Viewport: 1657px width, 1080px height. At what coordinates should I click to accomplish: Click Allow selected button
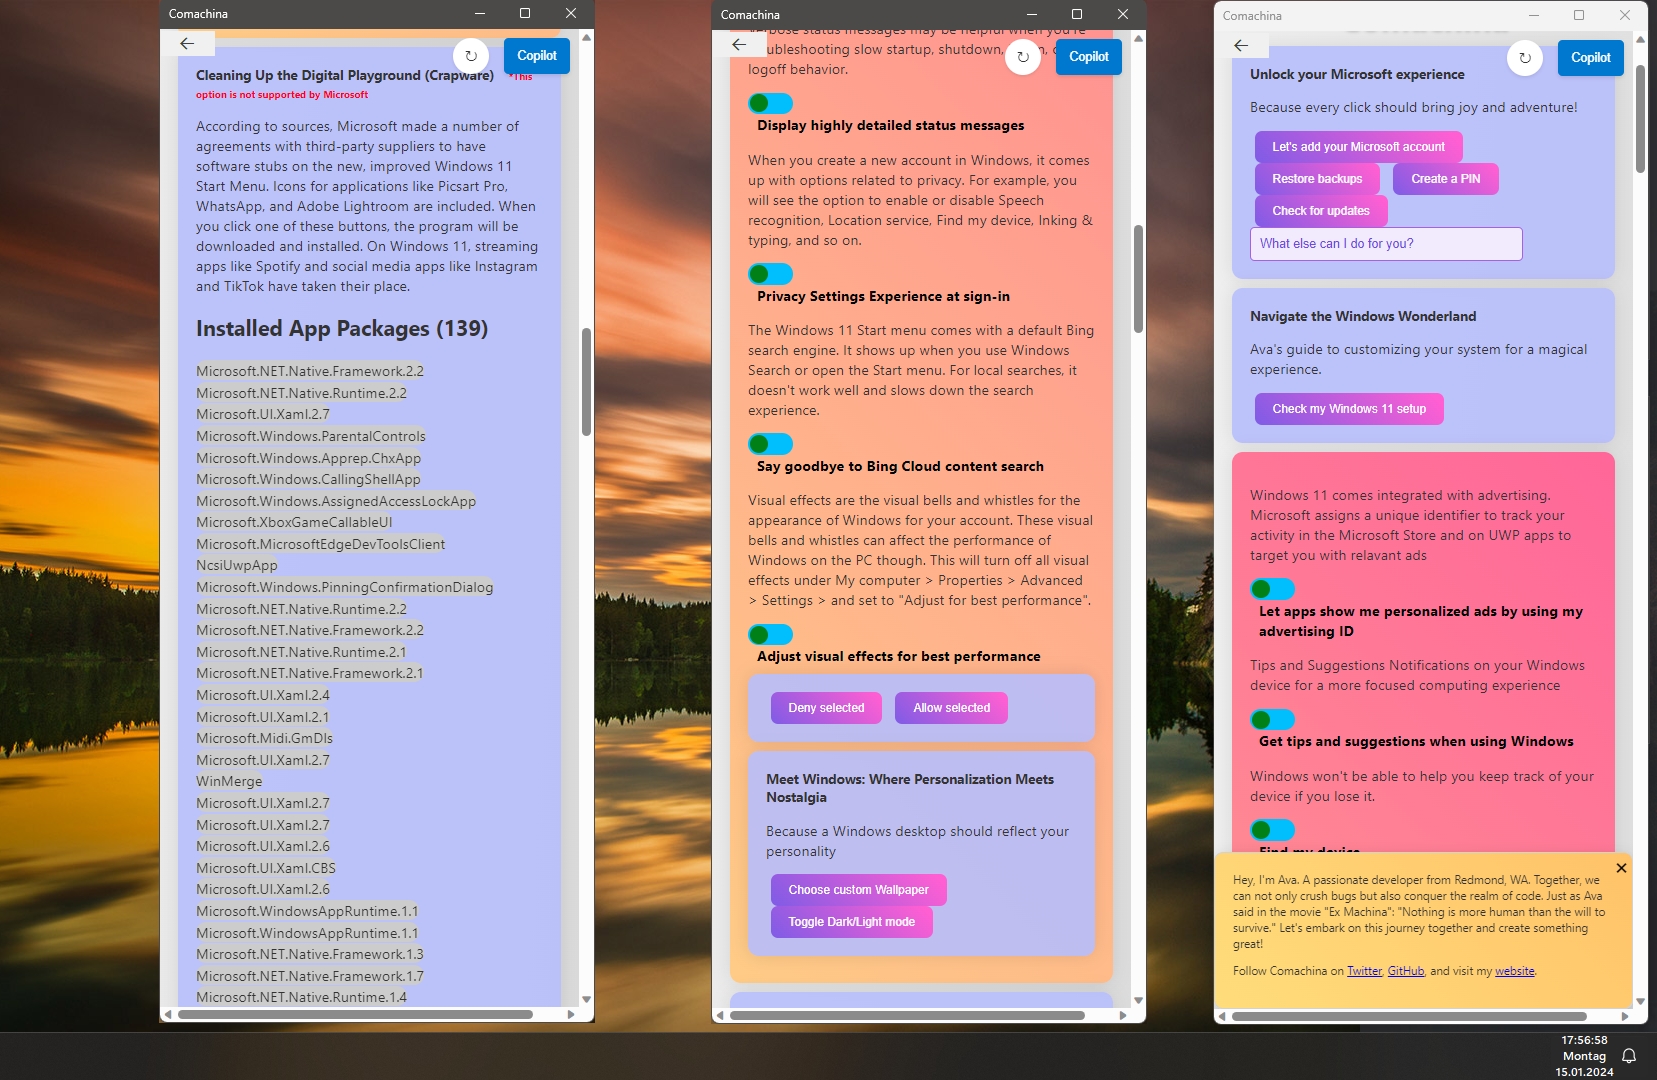click(951, 708)
